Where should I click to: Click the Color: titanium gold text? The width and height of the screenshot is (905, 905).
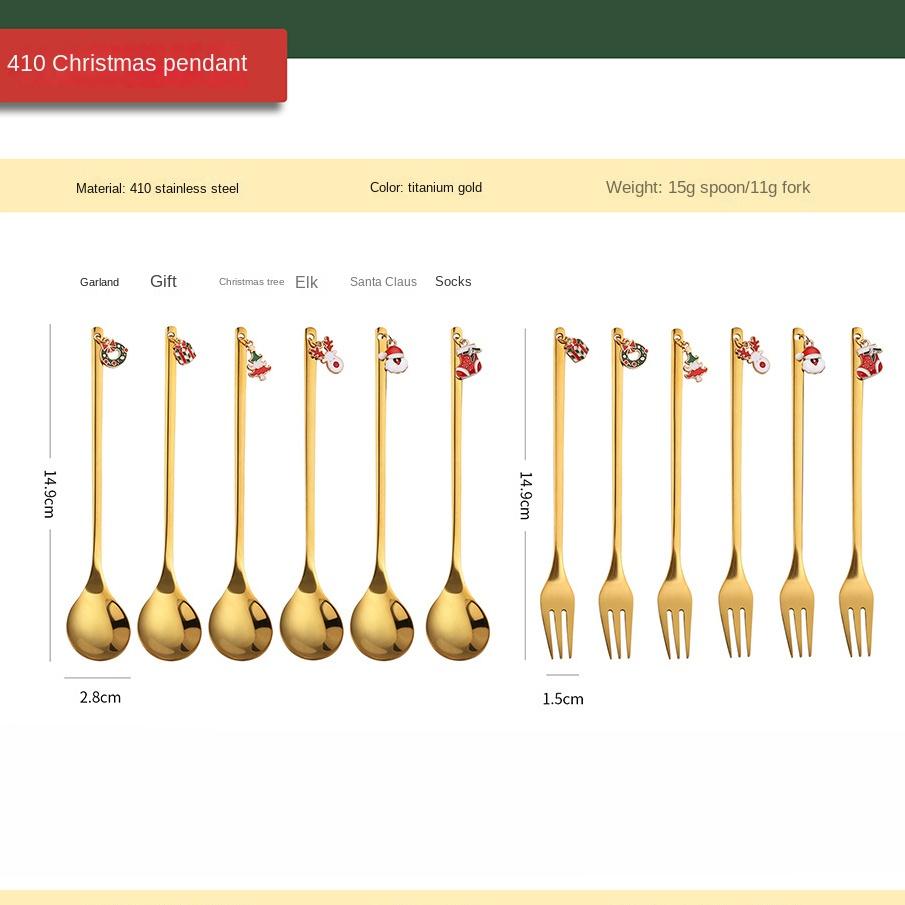click(426, 187)
